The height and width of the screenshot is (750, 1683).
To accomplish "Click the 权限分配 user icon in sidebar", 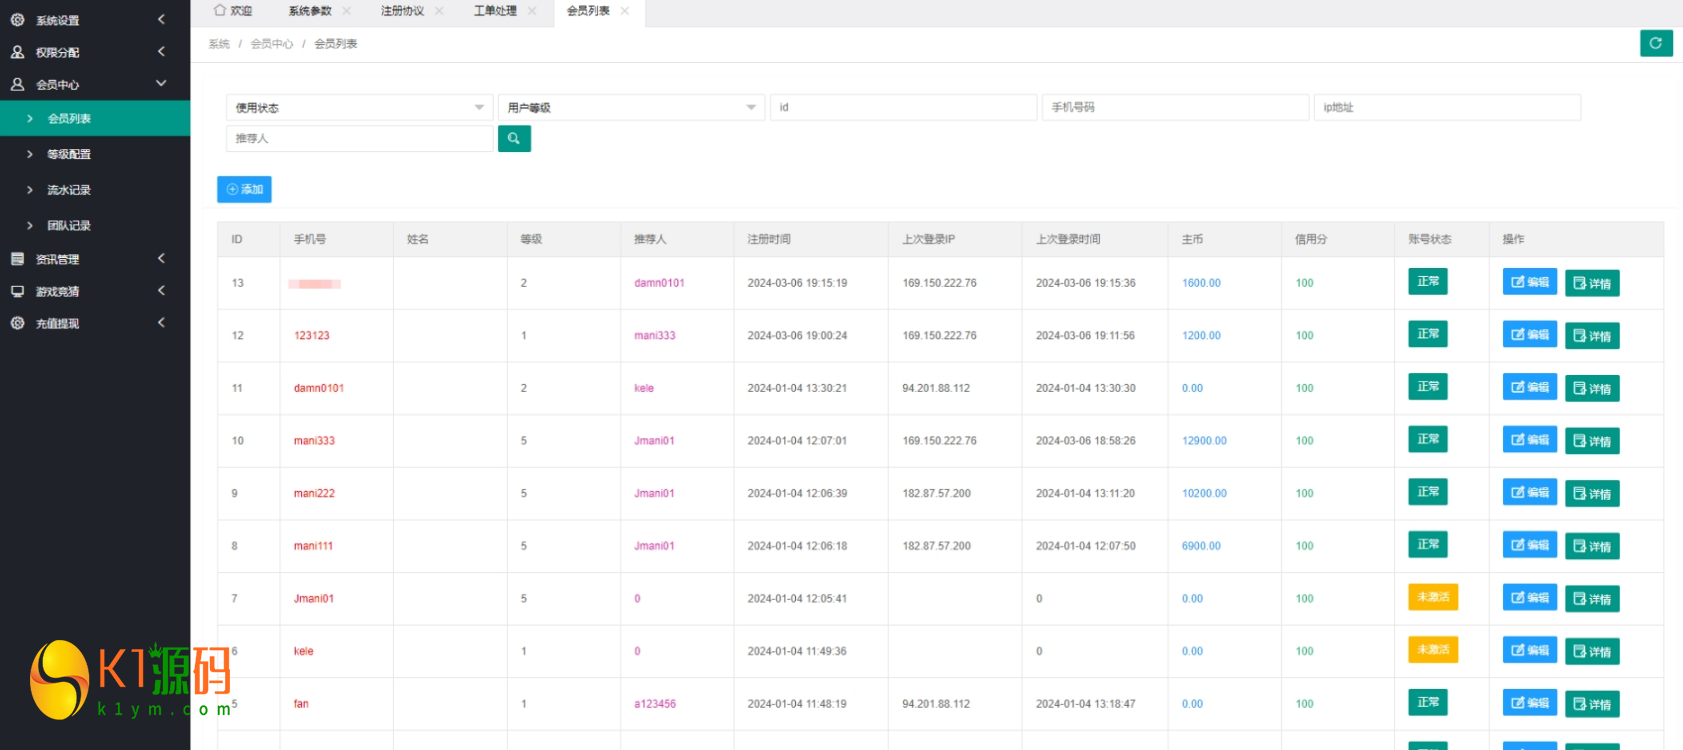I will pyautogui.click(x=17, y=52).
